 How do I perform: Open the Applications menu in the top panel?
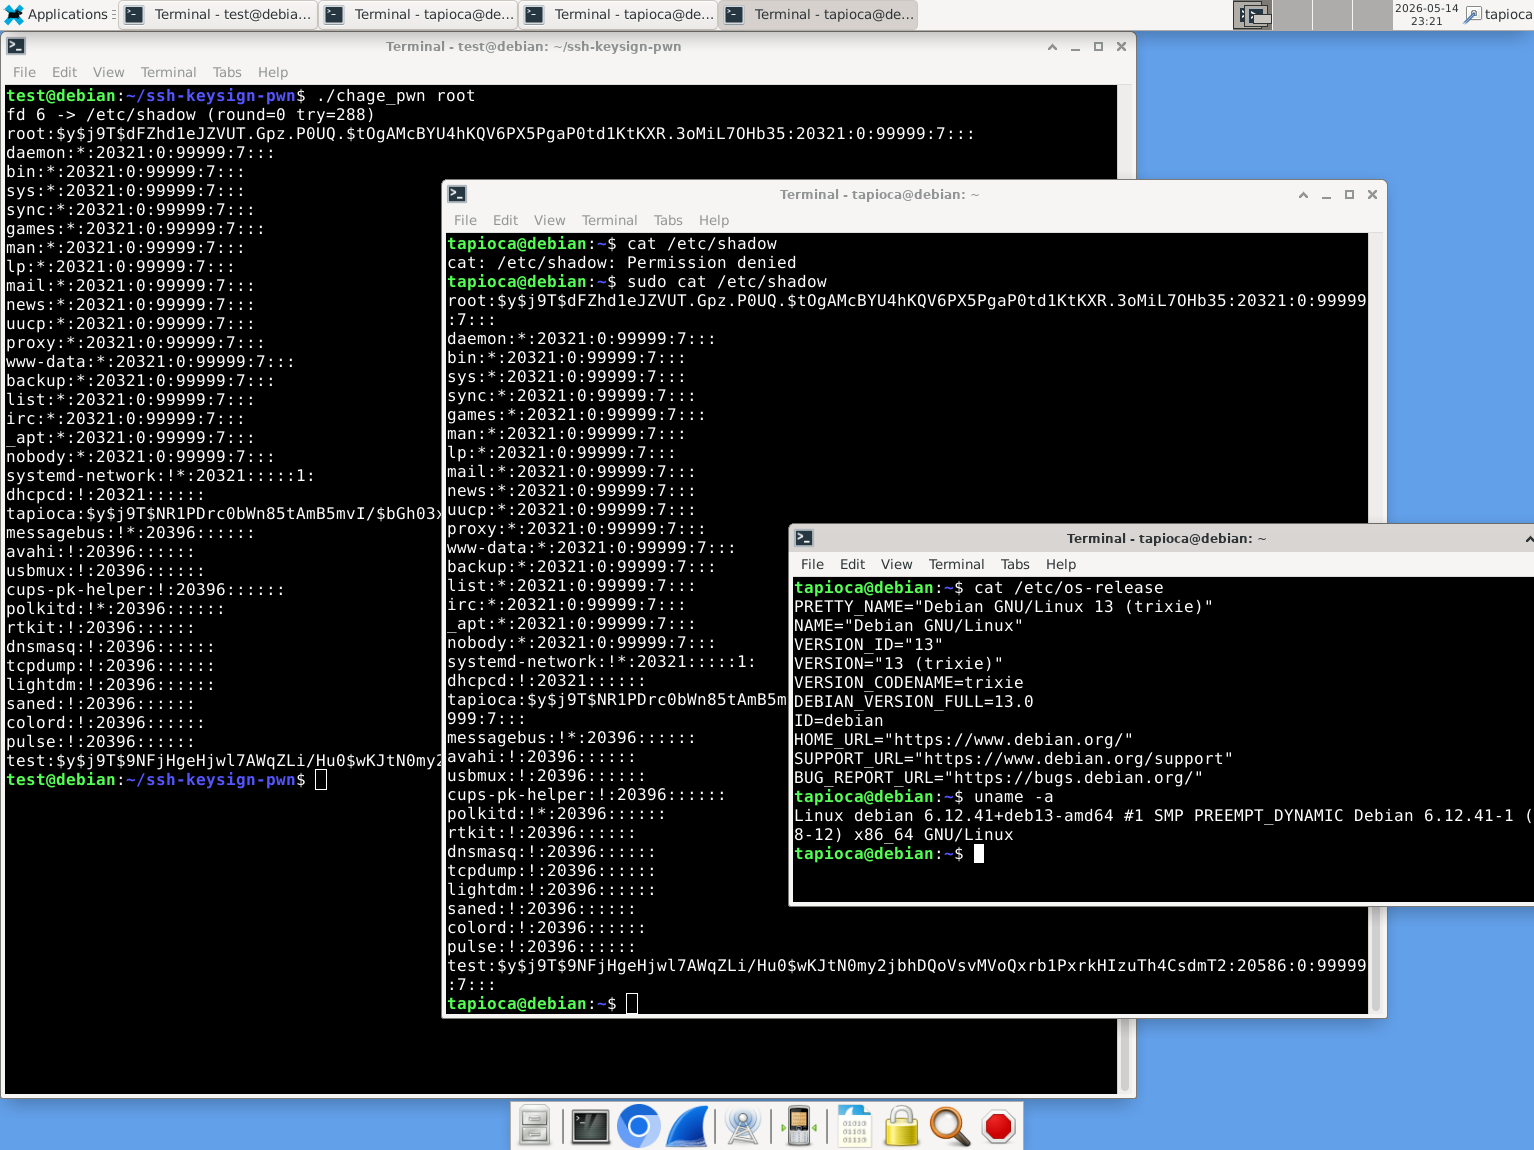coord(56,14)
